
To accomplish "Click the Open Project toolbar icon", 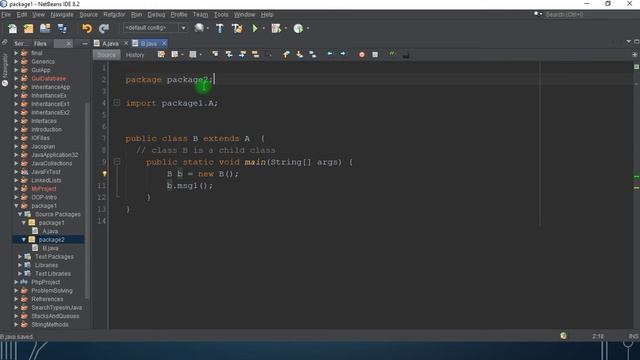I will pos(45,28).
